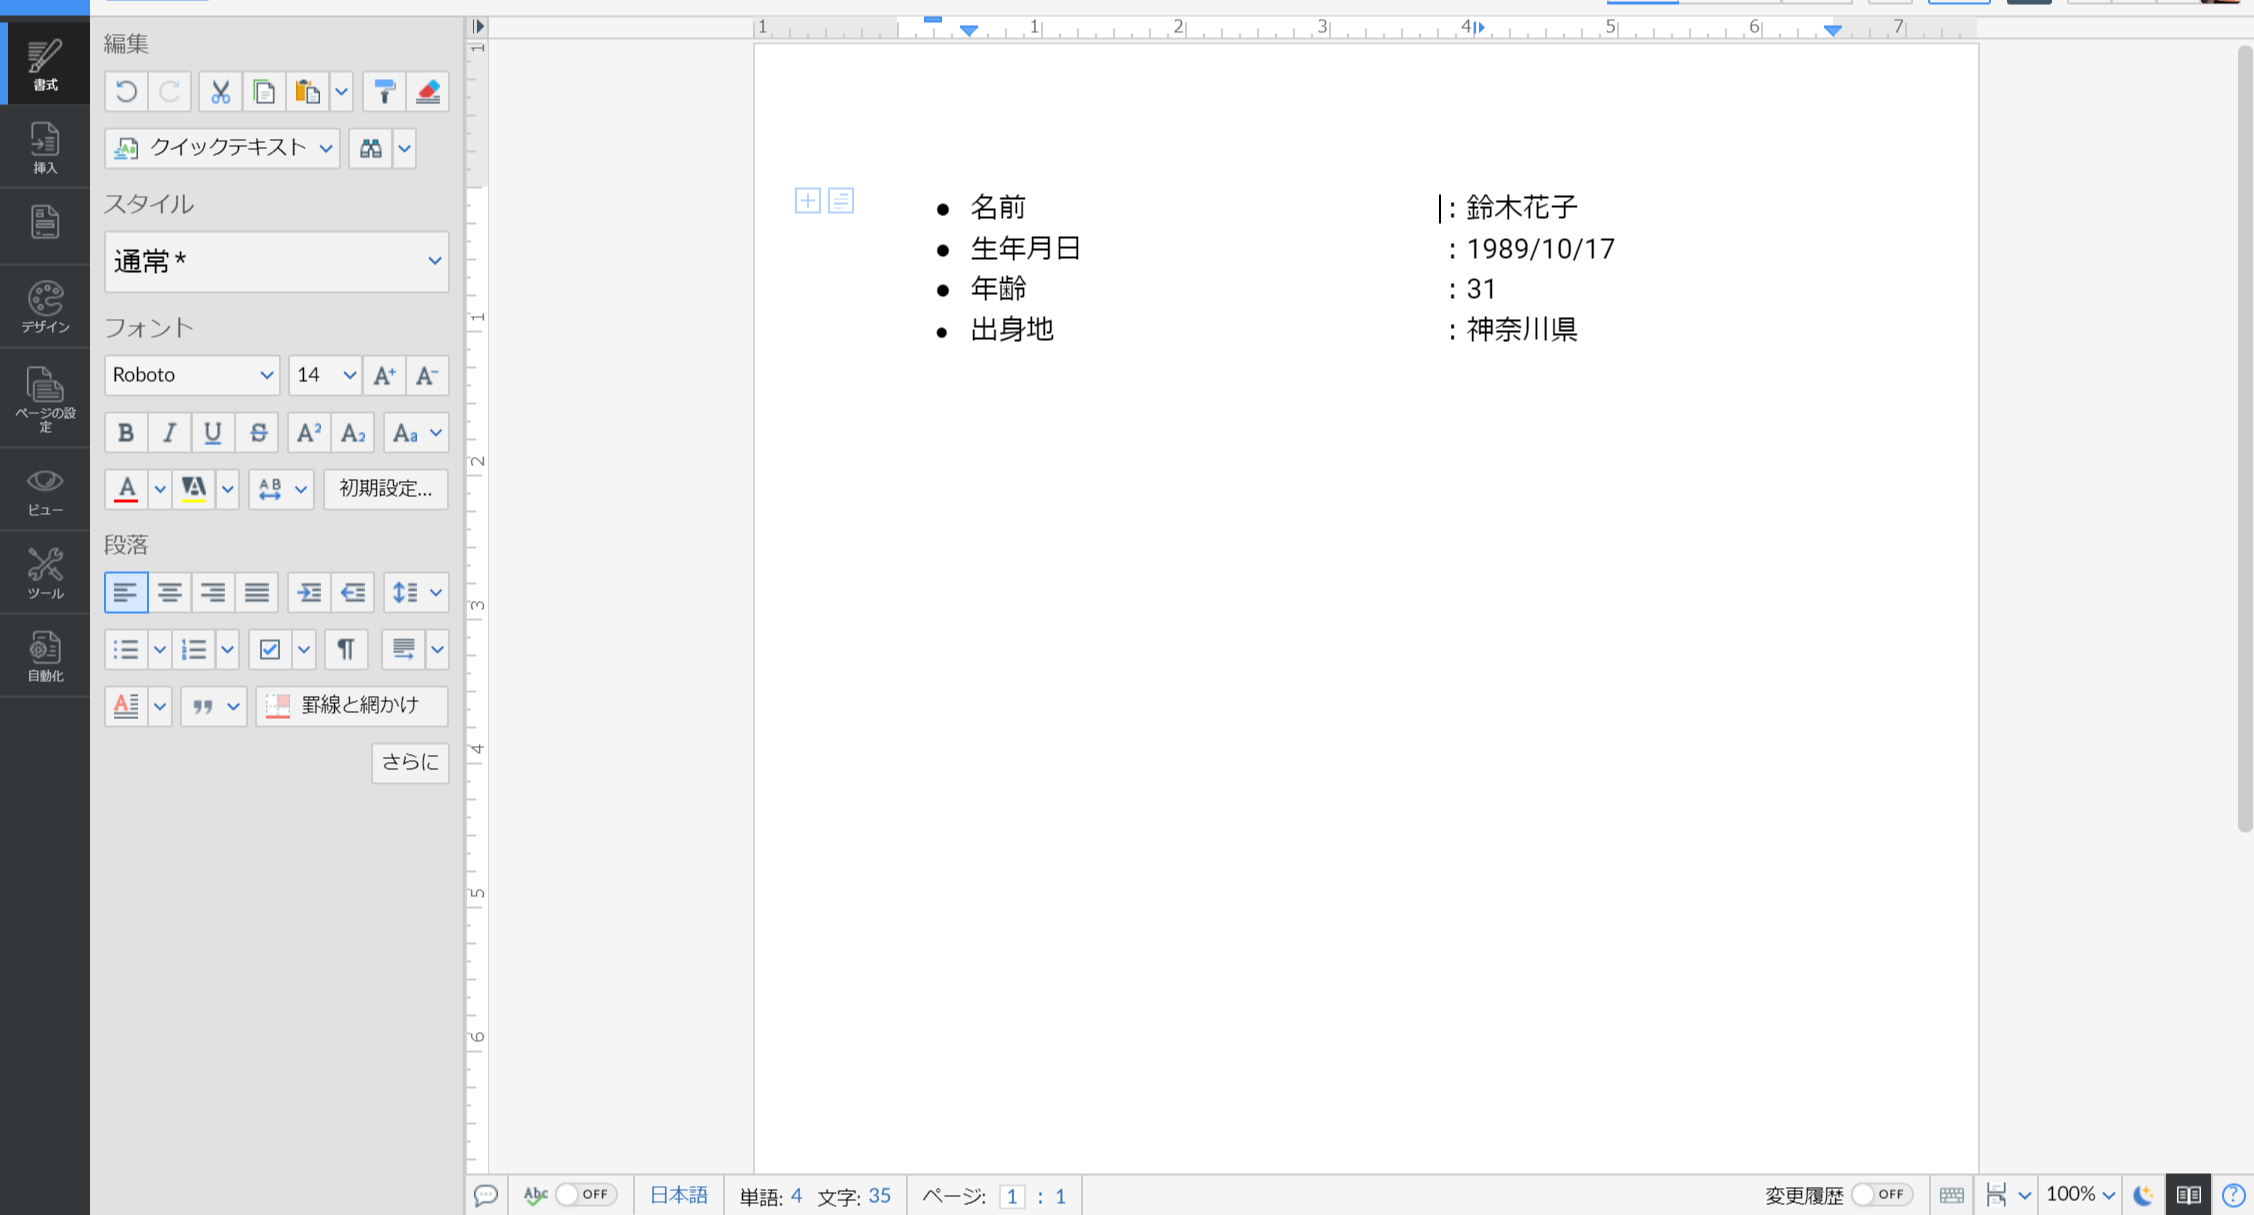Click the さらに button
Image resolution: width=2254 pixels, height=1215 pixels.
(x=410, y=762)
